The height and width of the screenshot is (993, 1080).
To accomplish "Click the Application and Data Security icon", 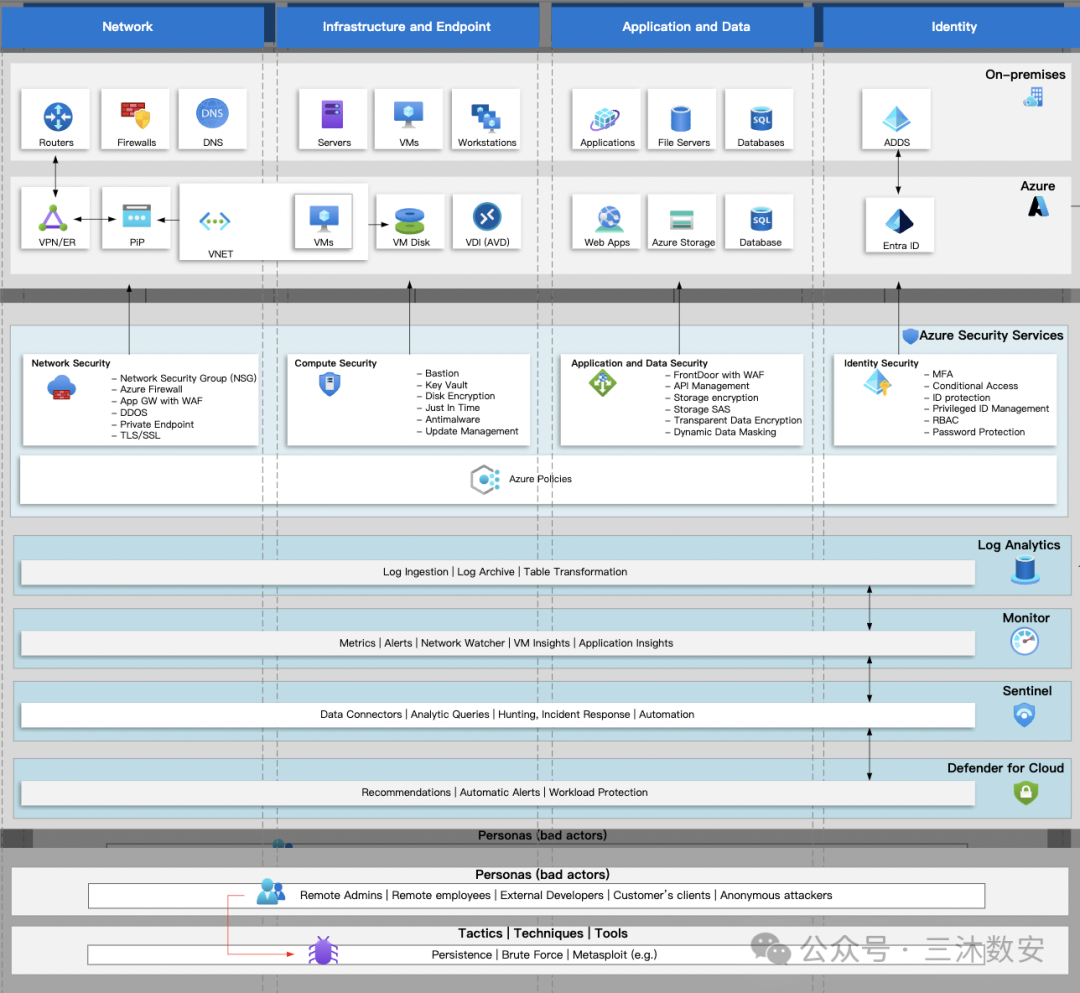I will tap(603, 383).
